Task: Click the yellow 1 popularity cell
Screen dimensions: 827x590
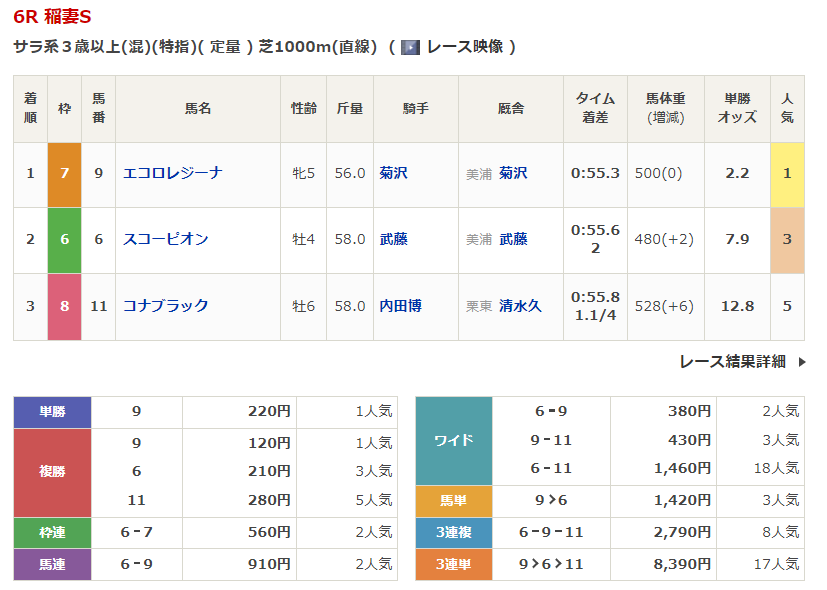Action: [787, 175]
